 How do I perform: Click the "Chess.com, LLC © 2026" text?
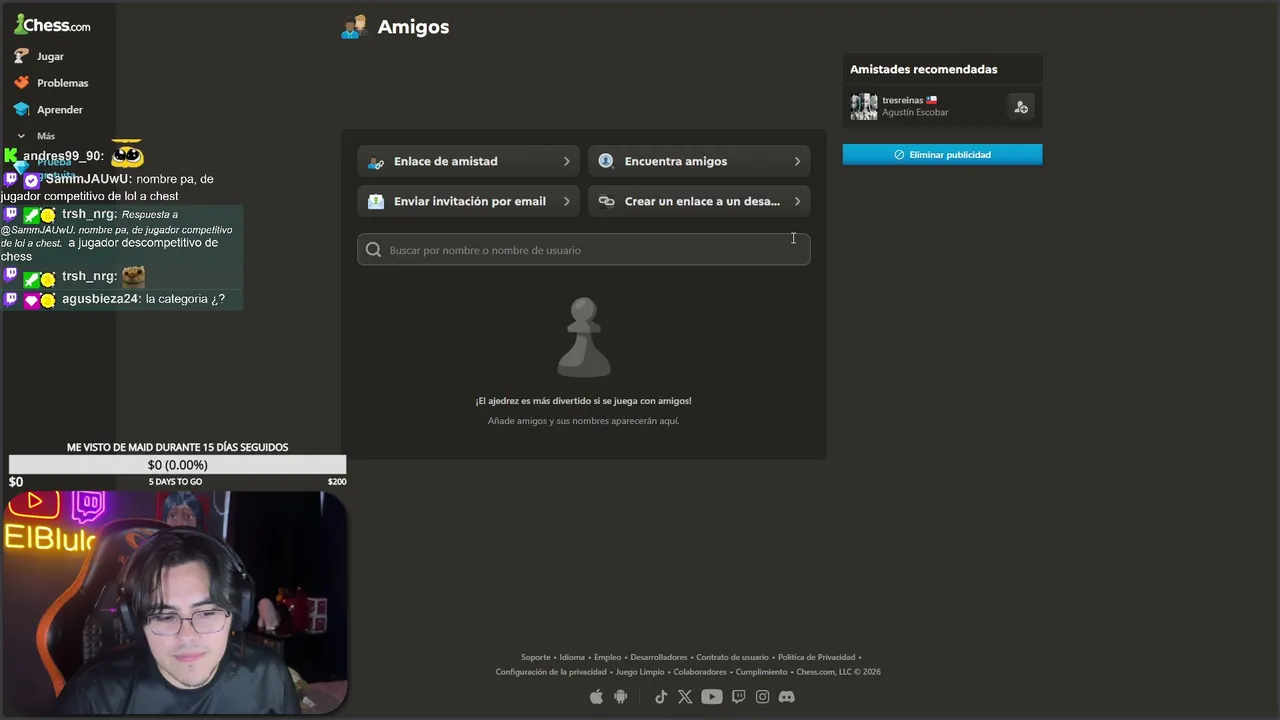tap(839, 672)
